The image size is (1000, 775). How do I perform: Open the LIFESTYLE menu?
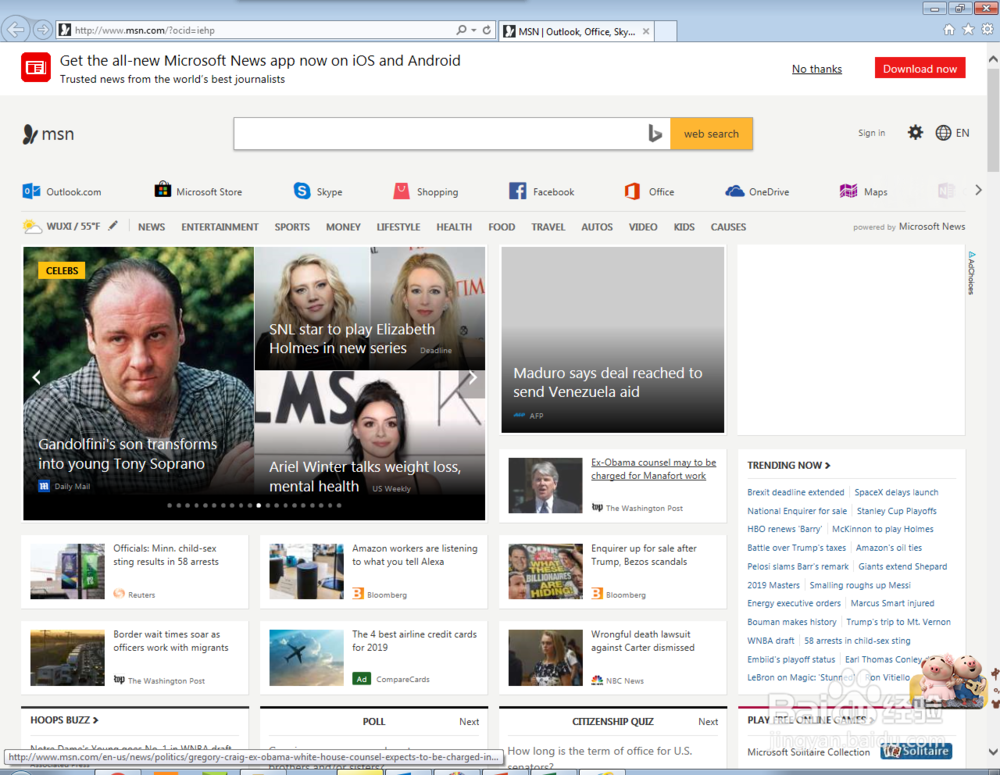(x=398, y=227)
